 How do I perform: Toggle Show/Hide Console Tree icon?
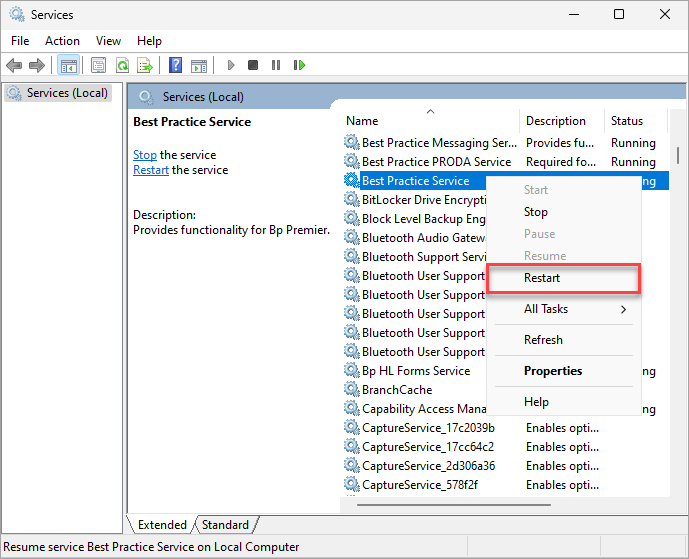pyautogui.click(x=69, y=65)
